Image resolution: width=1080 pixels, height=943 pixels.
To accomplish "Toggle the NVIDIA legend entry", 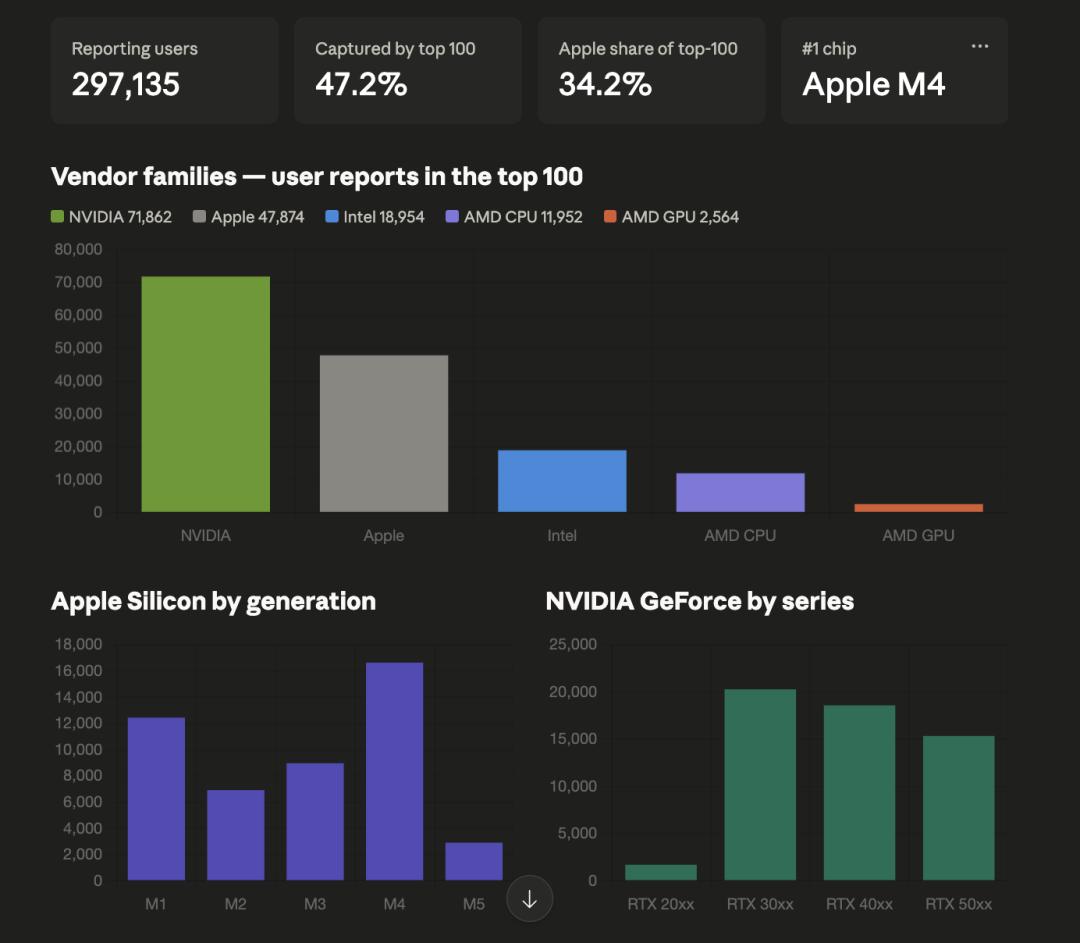I will [112, 217].
